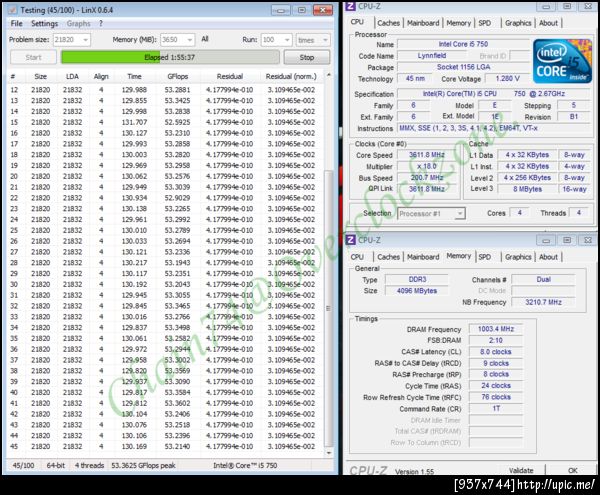Click the upper CPU-Z maximize button
The width and height of the screenshot is (600, 495).
(x=567, y=6)
